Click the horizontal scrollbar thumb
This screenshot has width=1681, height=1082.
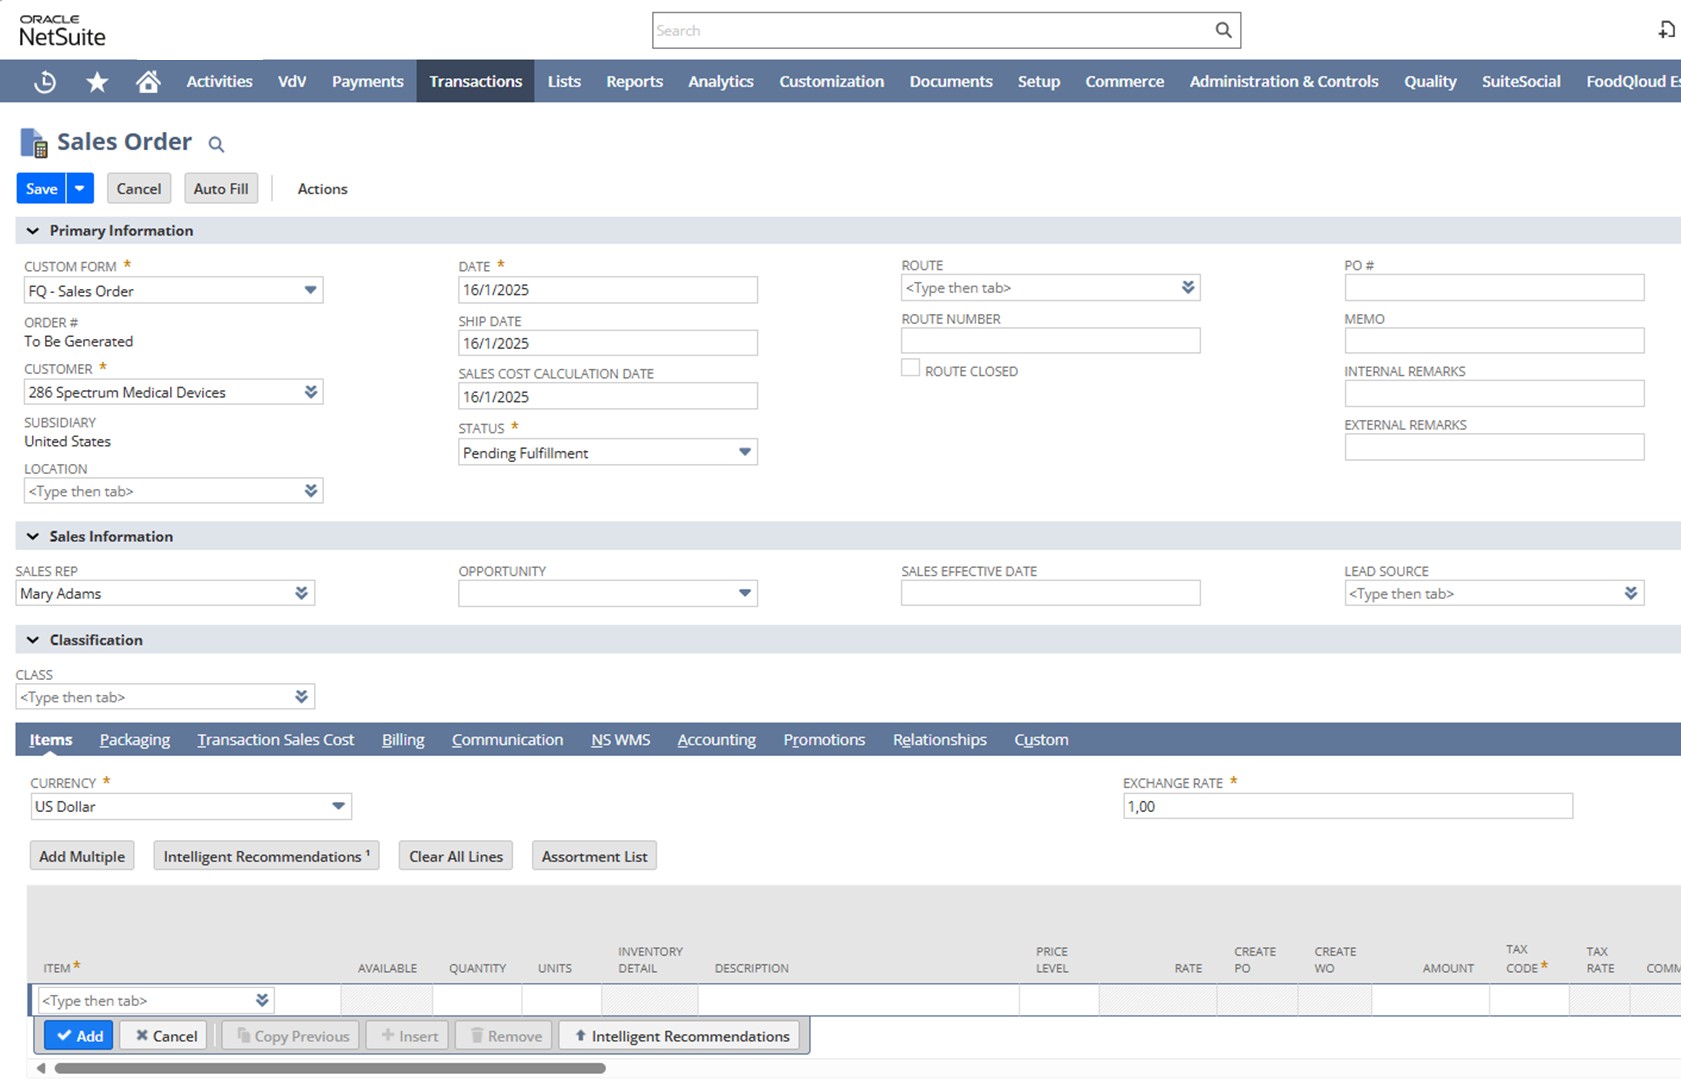click(330, 1068)
